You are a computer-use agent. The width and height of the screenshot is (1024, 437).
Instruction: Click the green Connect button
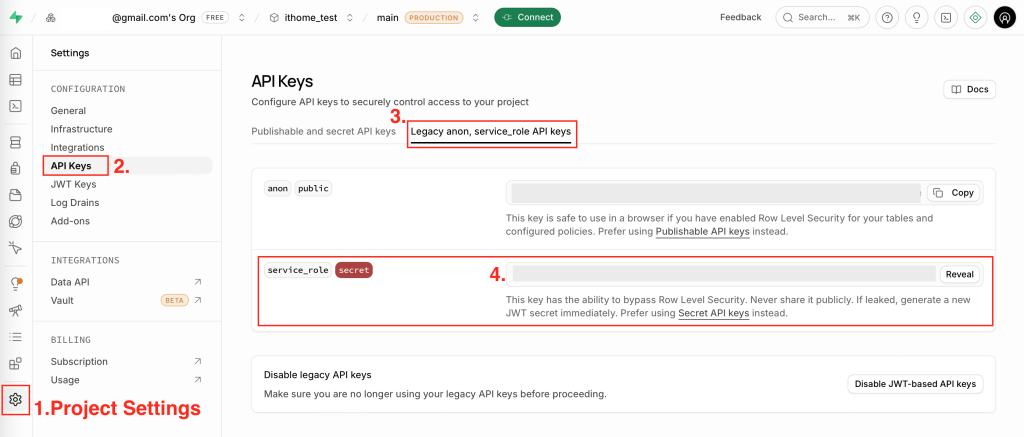point(527,18)
